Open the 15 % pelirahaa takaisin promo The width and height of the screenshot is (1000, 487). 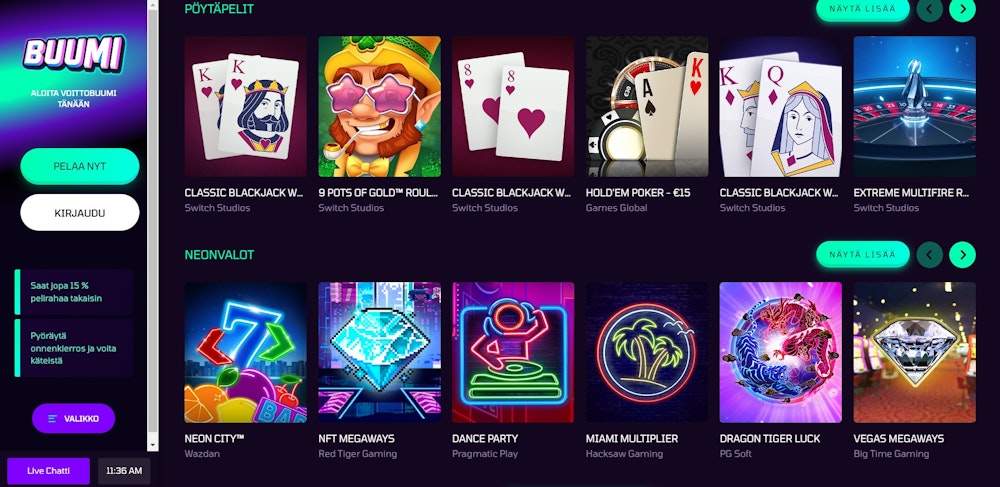click(x=74, y=292)
